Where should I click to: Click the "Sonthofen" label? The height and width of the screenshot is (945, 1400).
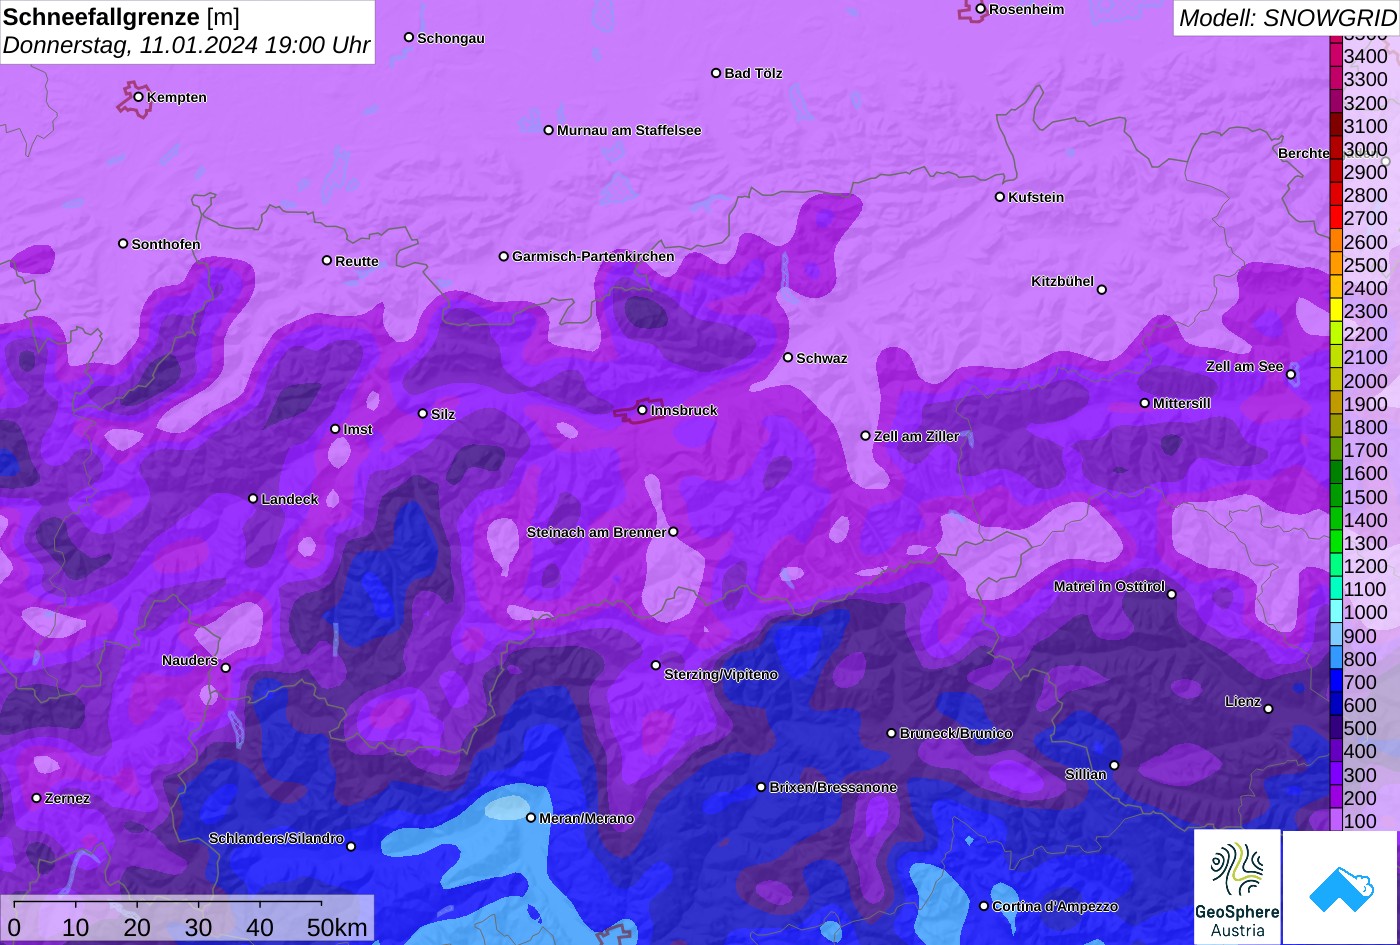coord(166,244)
